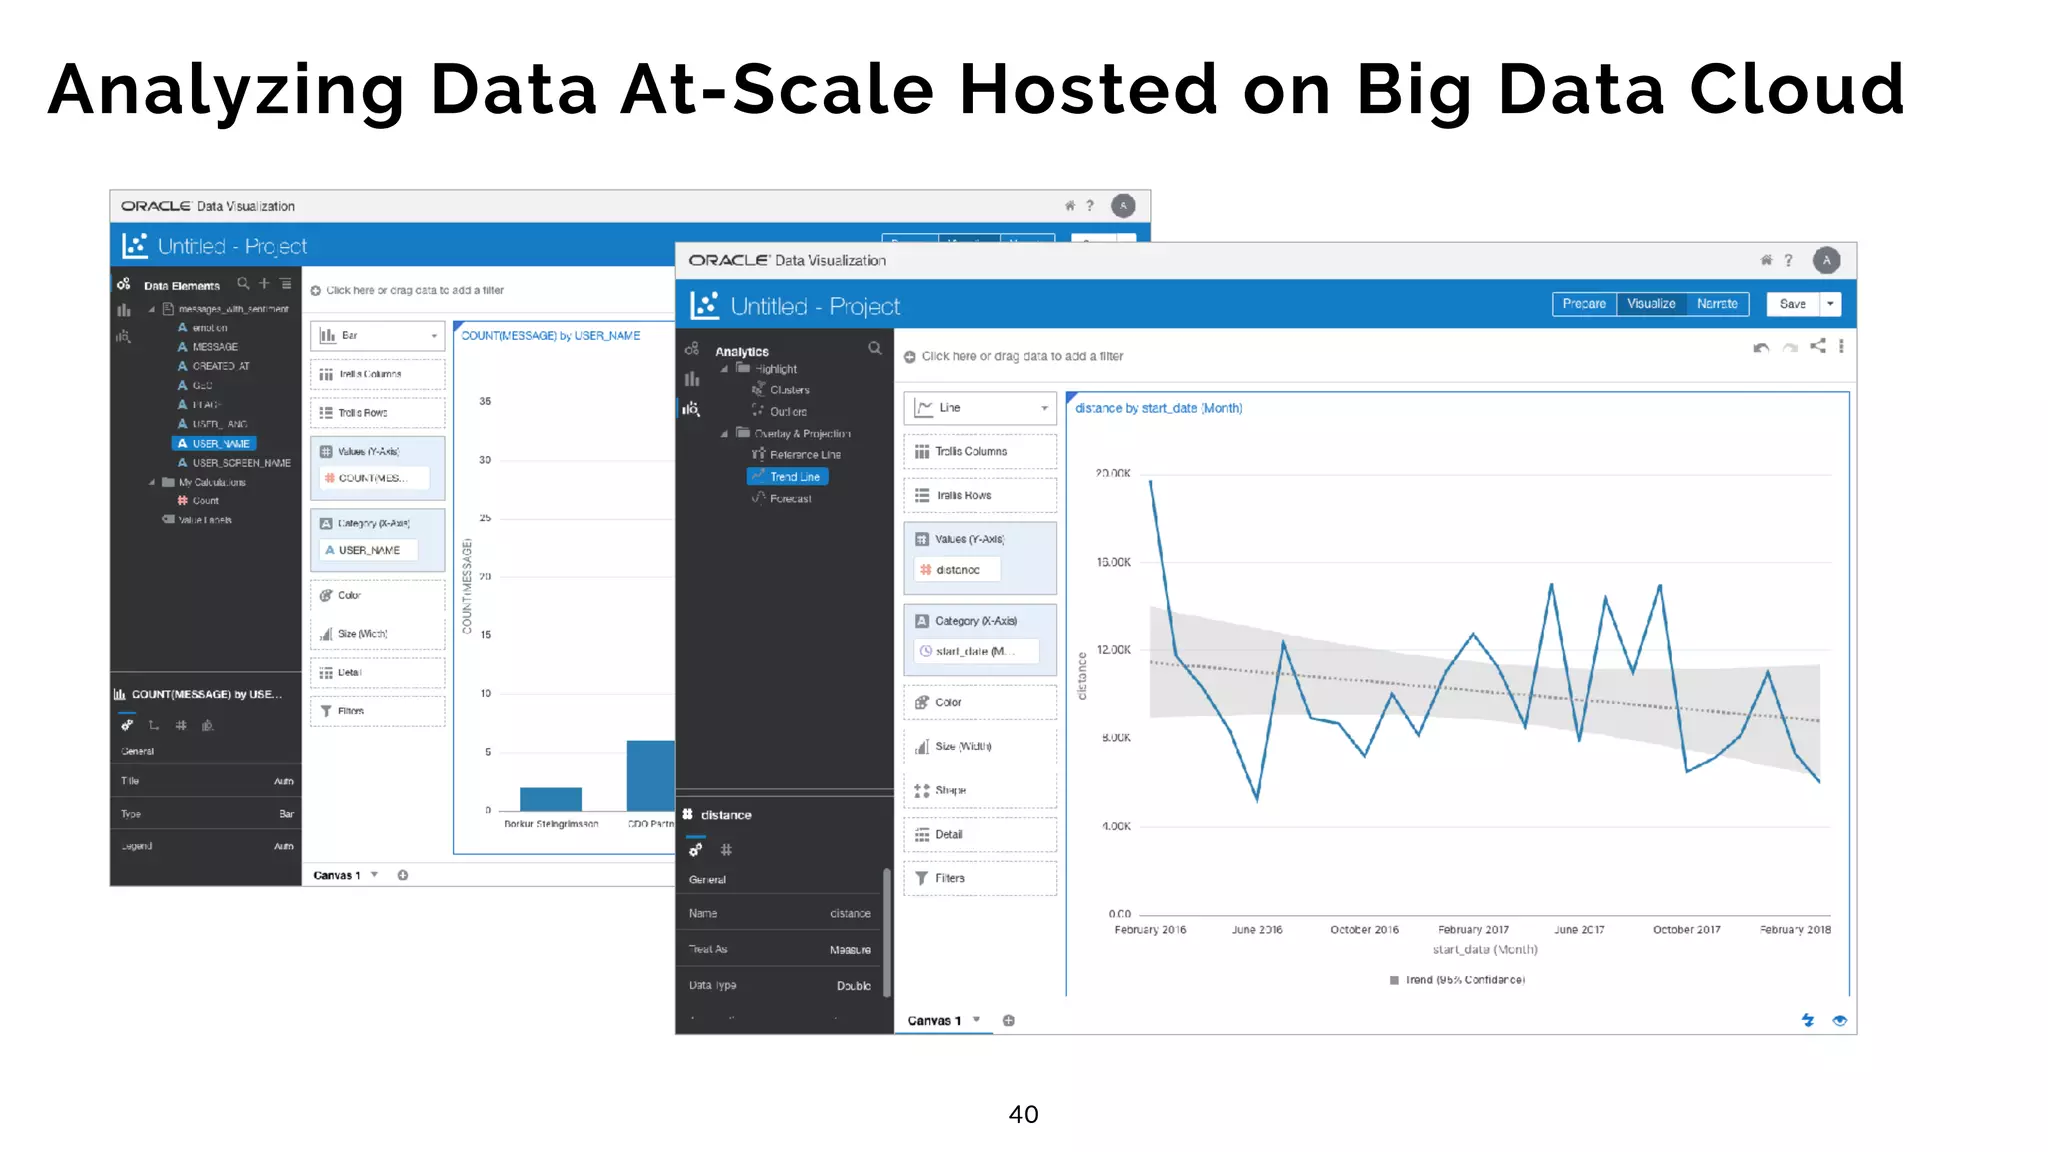Open the Visualizations bar icon in front sidebar
The image size is (2048, 1152).
[x=691, y=379]
